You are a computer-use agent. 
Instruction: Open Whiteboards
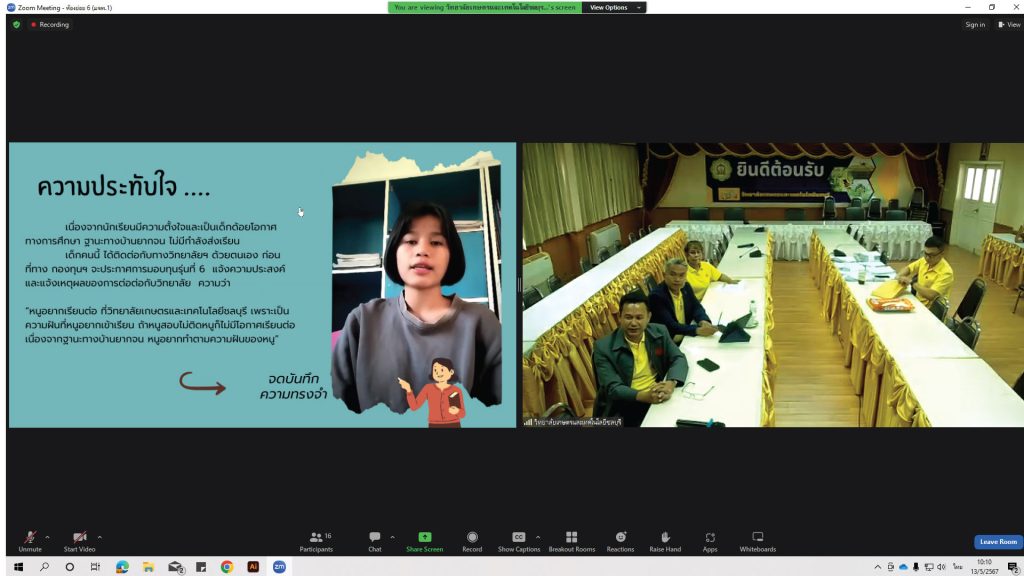tap(757, 540)
